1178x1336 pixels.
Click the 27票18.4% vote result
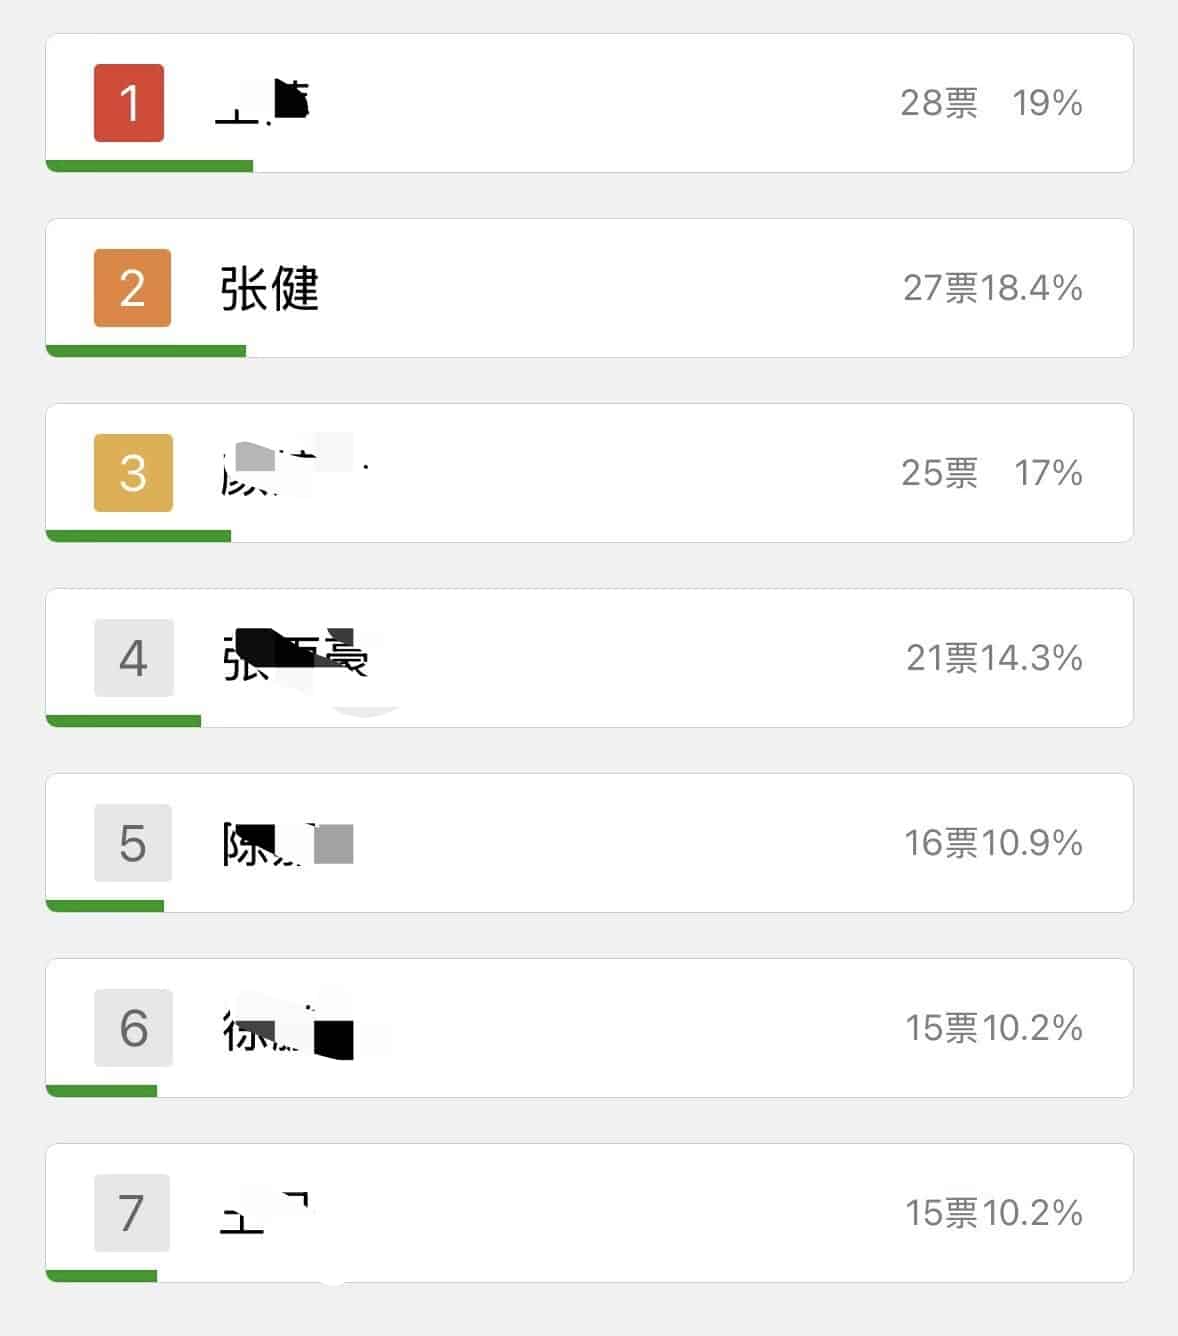[x=992, y=288]
